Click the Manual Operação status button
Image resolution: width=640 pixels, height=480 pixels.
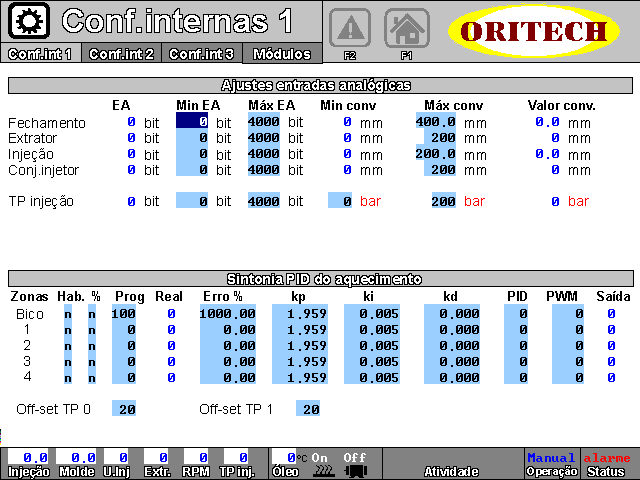click(551, 464)
